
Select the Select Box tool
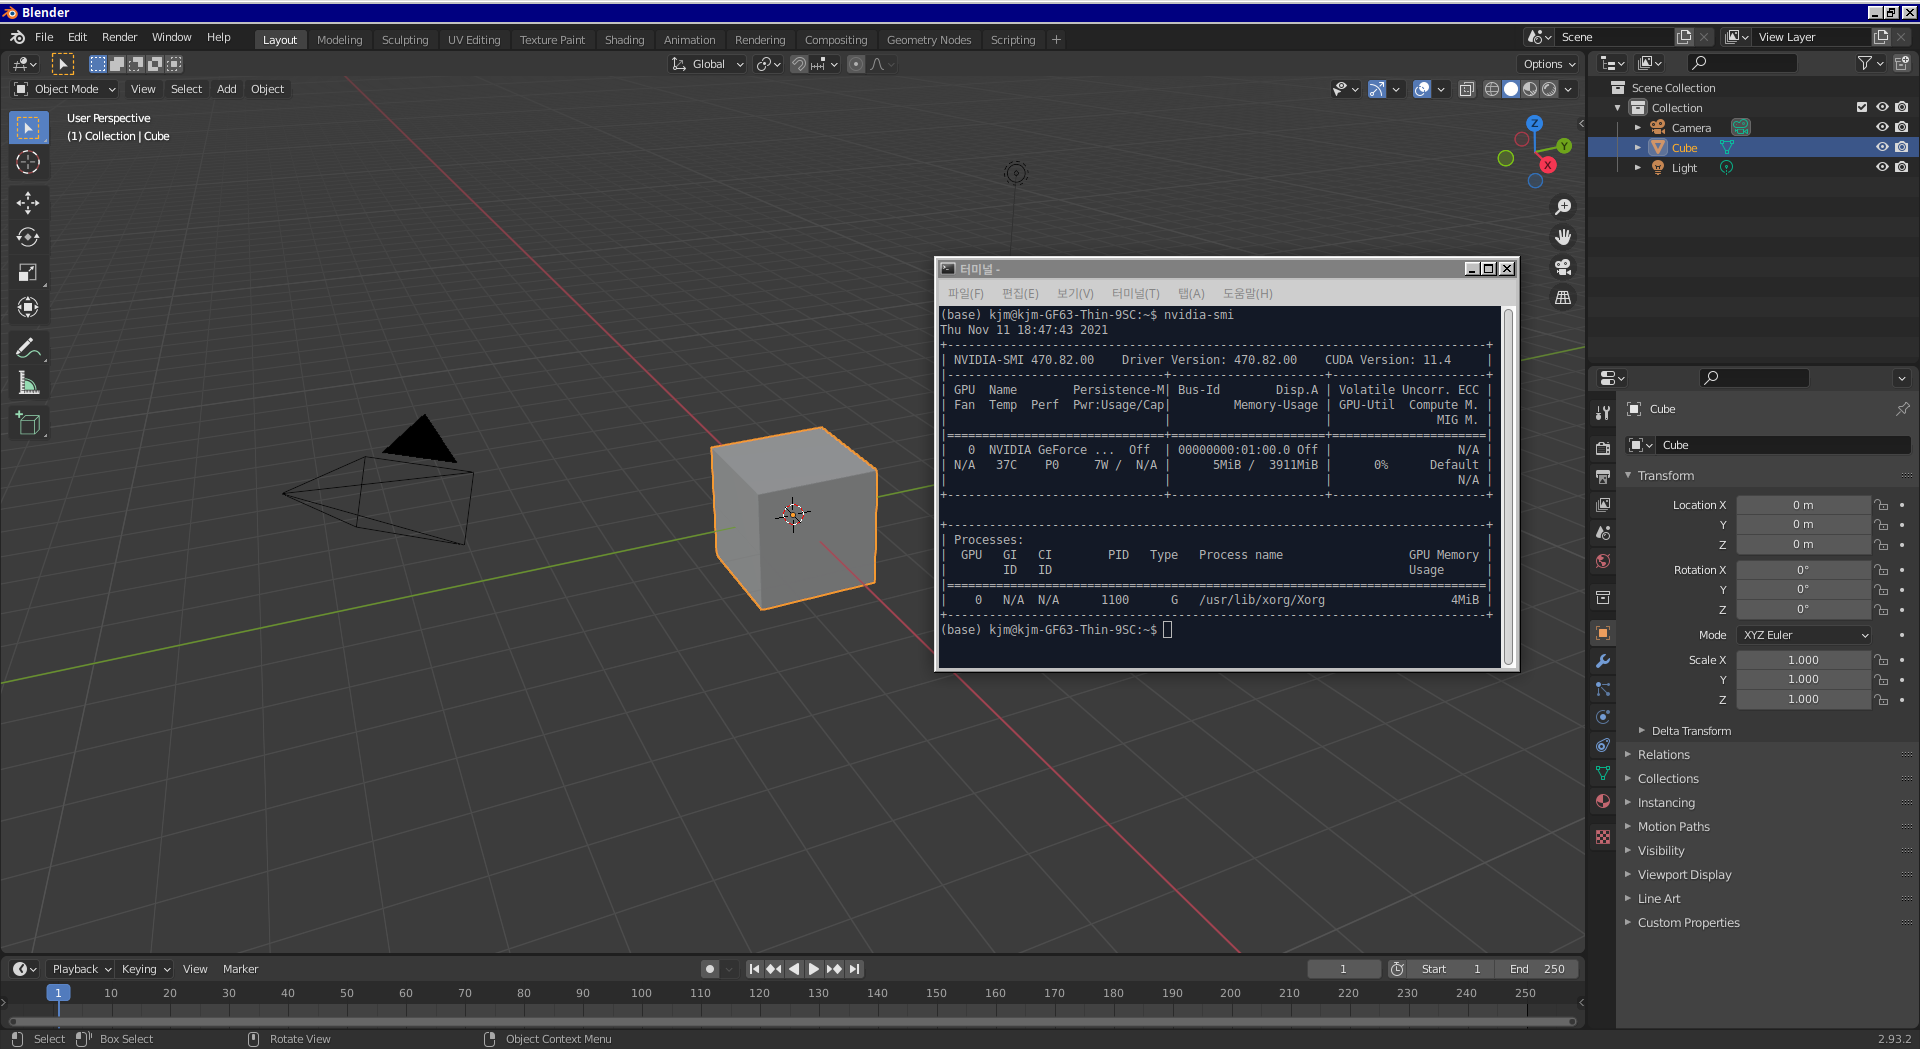(x=28, y=128)
